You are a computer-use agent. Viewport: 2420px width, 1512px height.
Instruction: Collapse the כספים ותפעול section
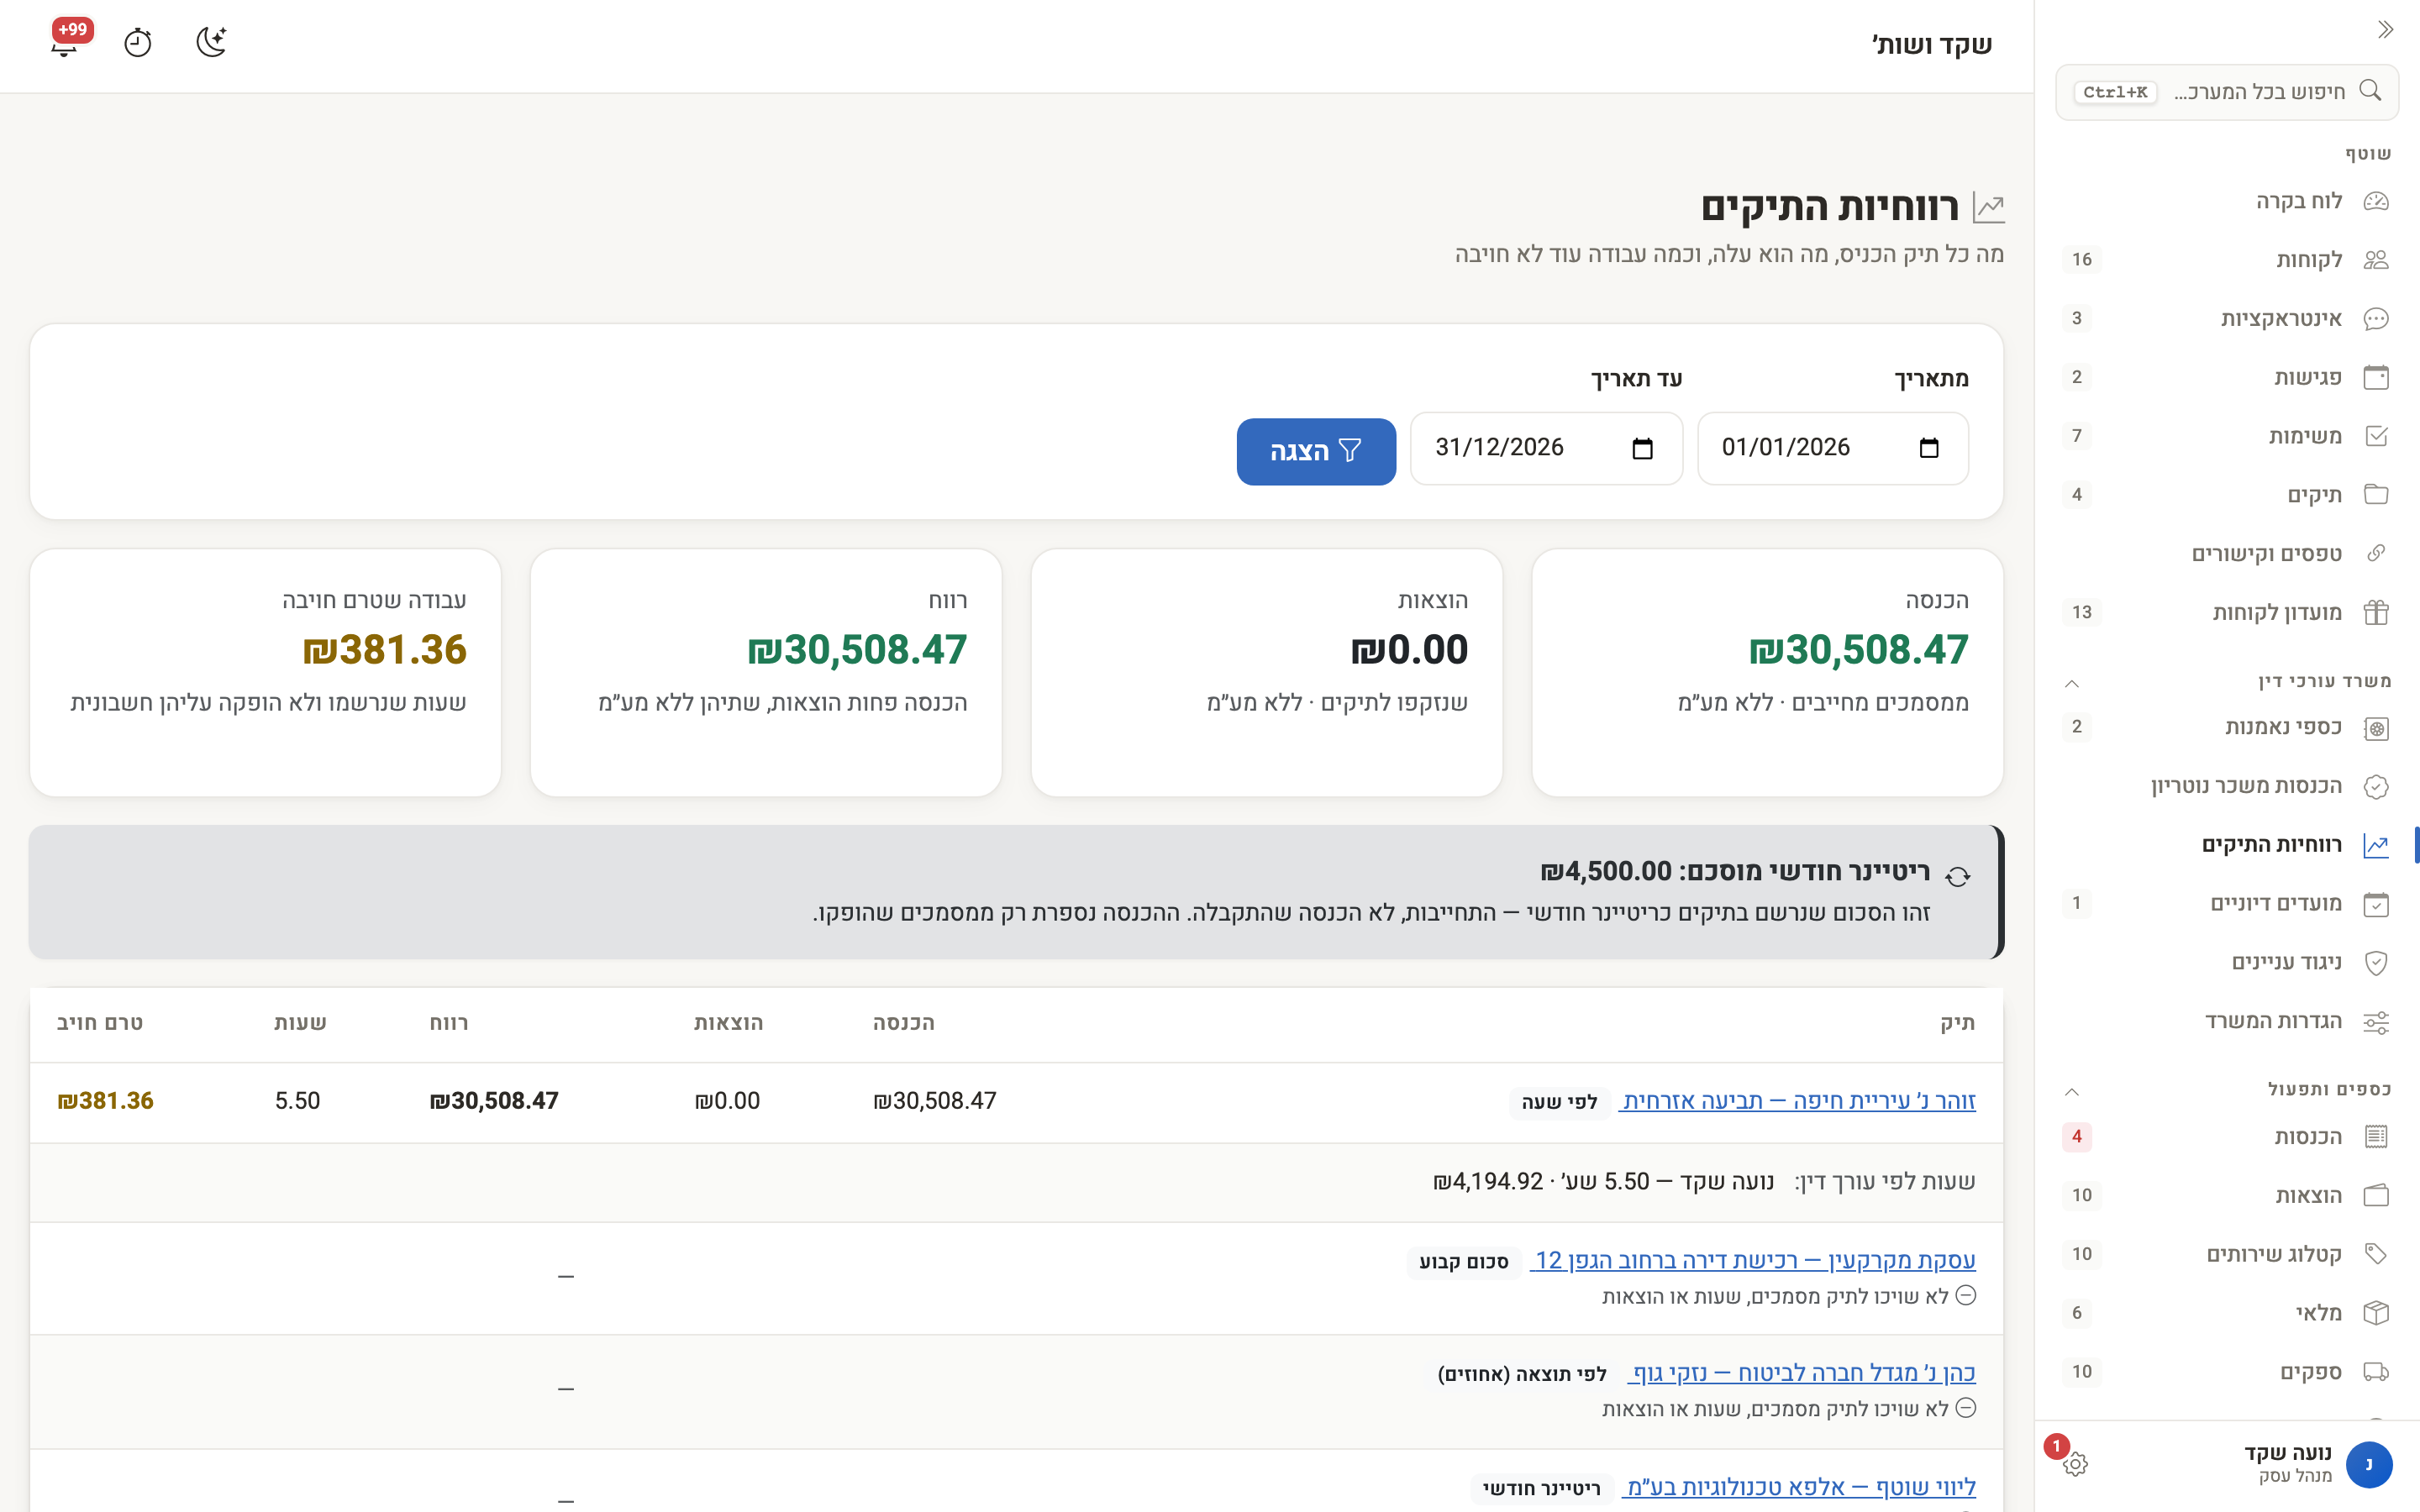(x=2072, y=1091)
